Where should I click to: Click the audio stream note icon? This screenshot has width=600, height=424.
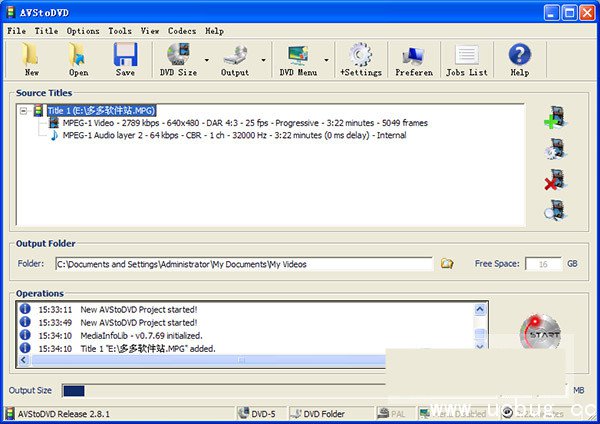tap(54, 135)
